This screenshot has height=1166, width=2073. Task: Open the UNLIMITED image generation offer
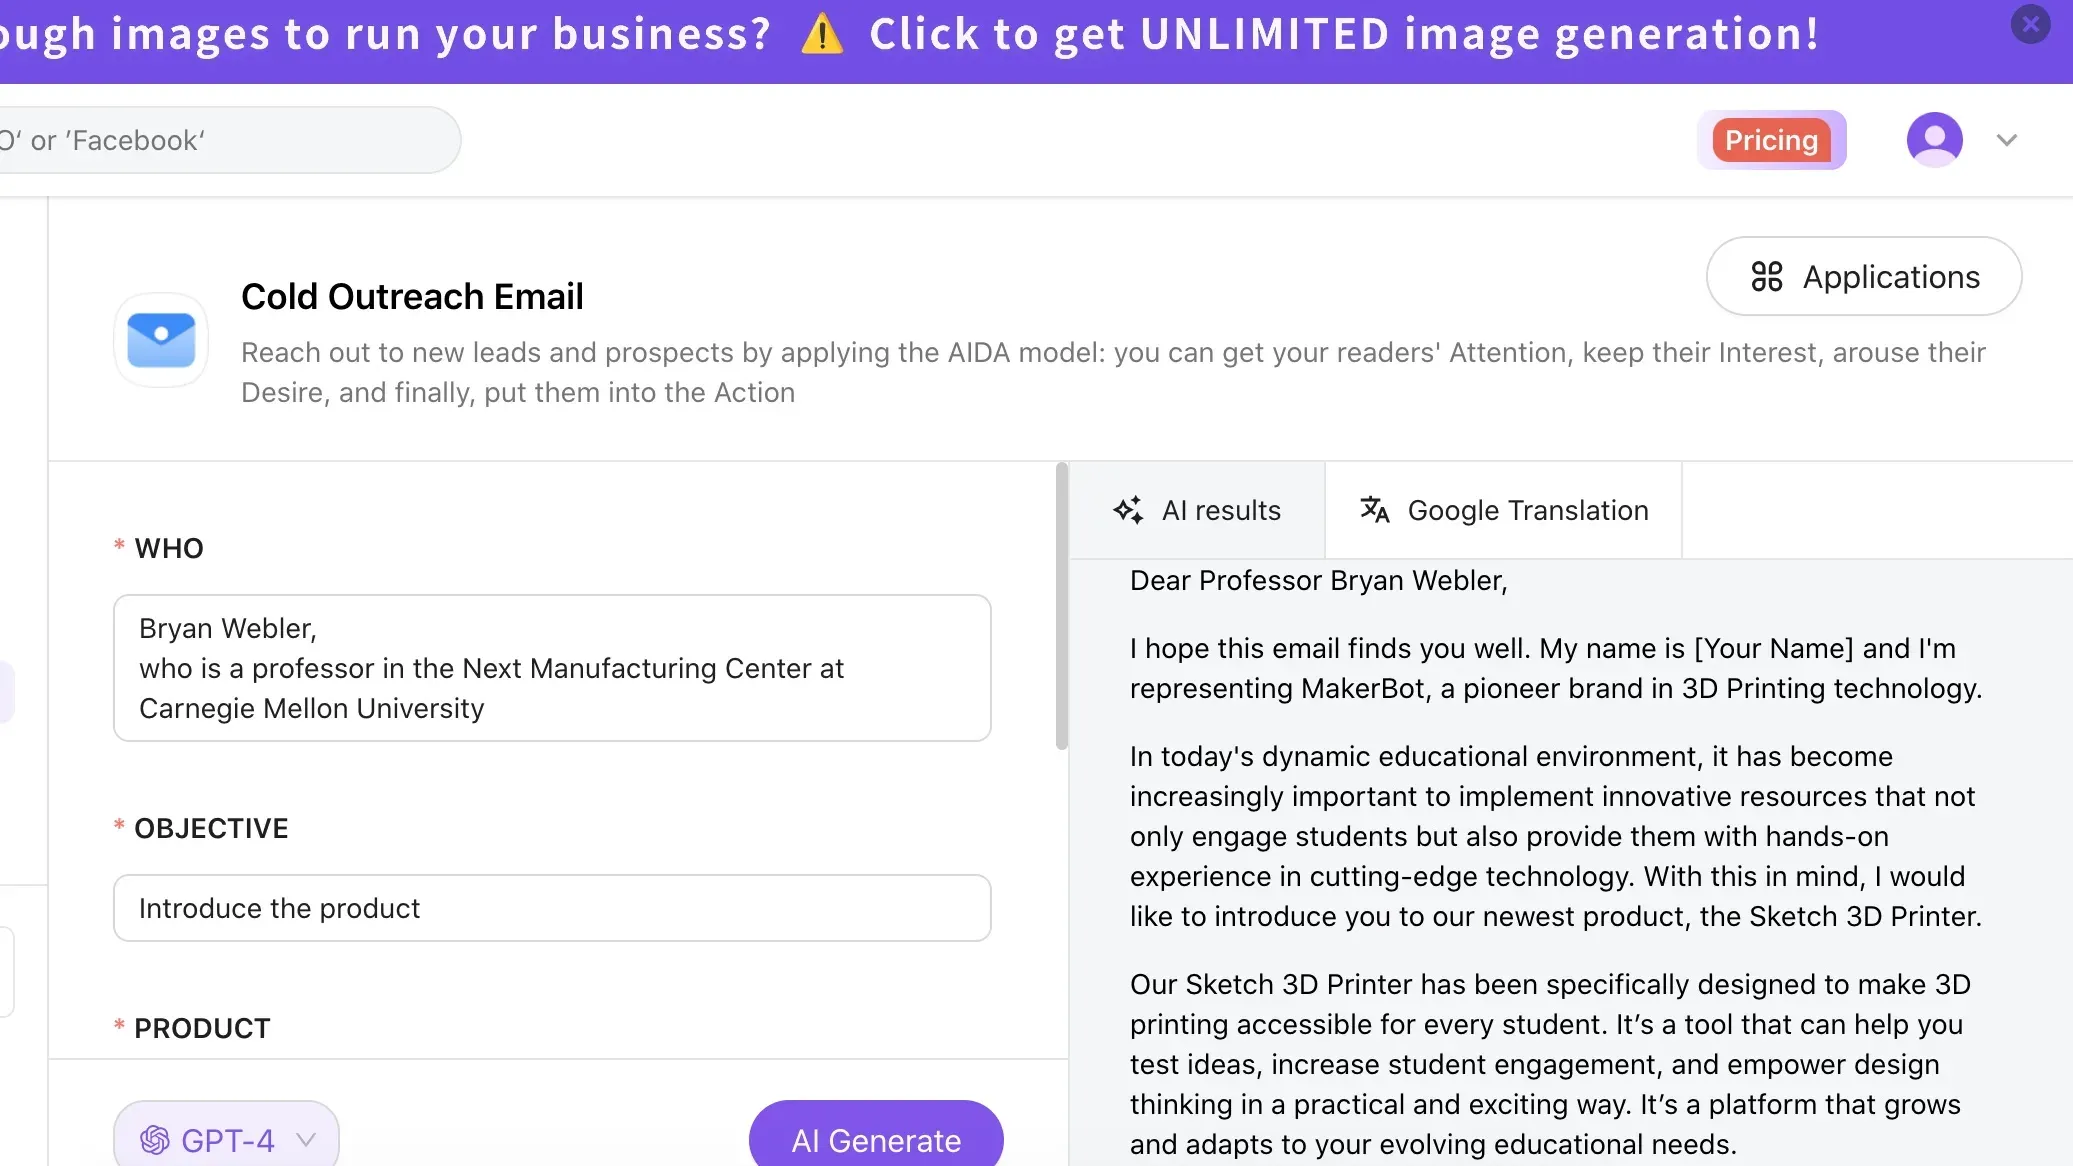[1343, 35]
